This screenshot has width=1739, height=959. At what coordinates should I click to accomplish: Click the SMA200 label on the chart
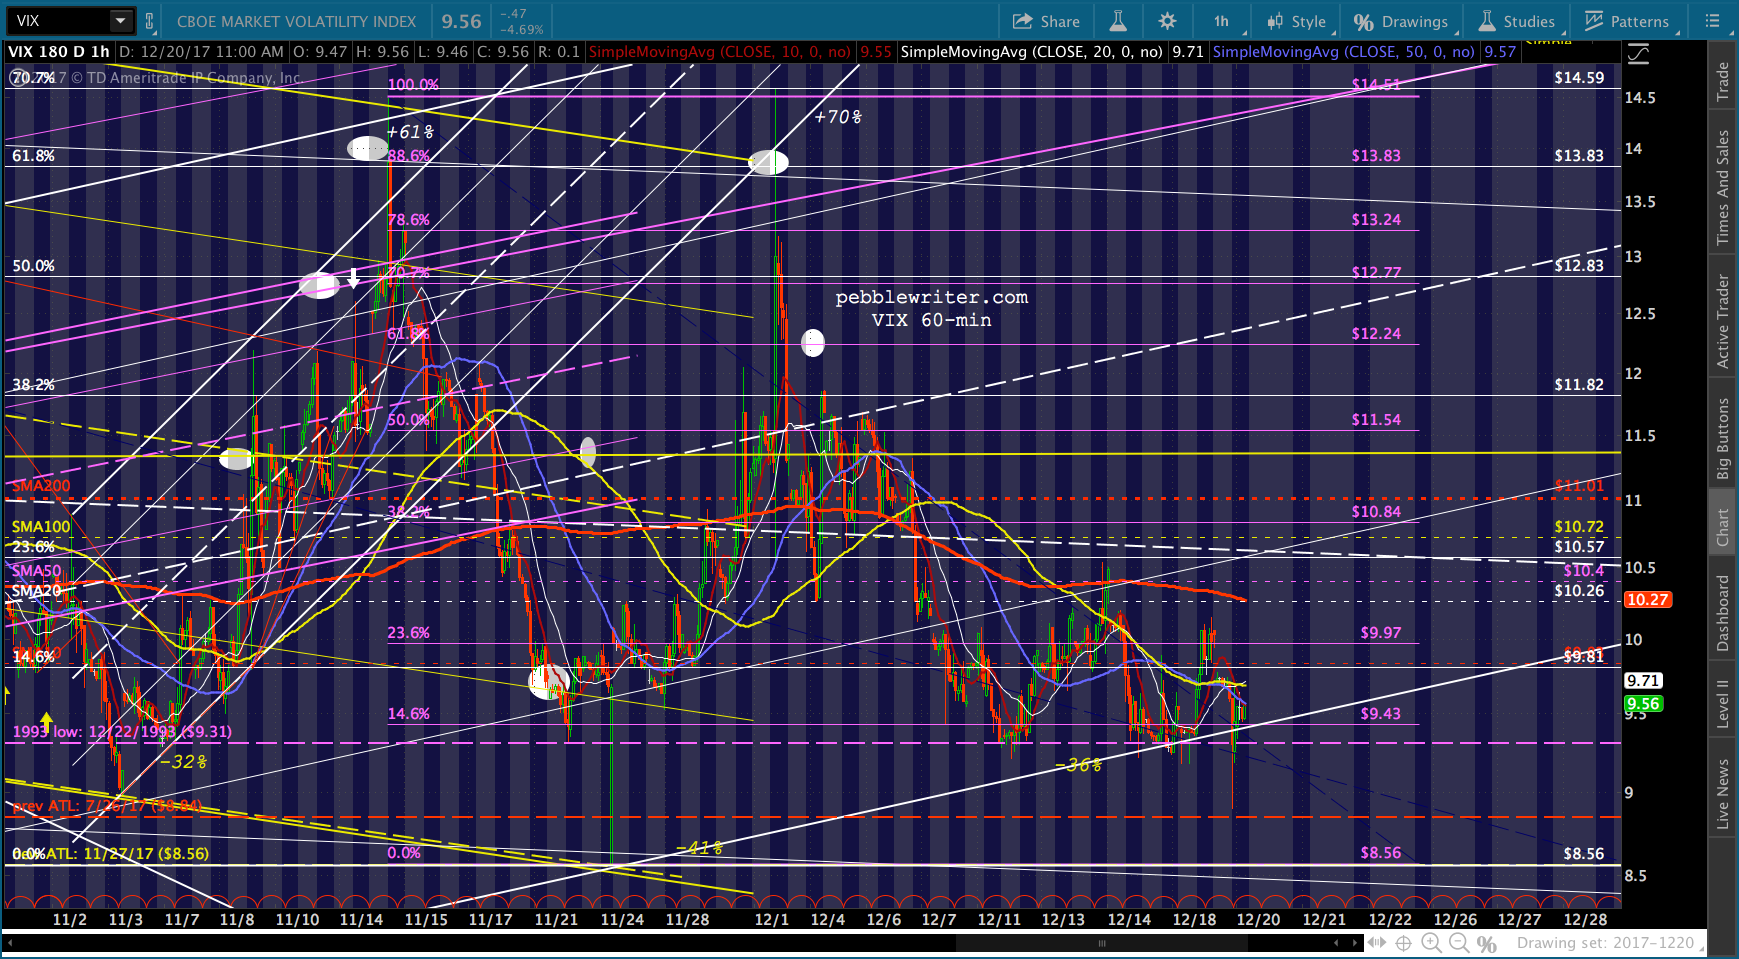point(41,486)
